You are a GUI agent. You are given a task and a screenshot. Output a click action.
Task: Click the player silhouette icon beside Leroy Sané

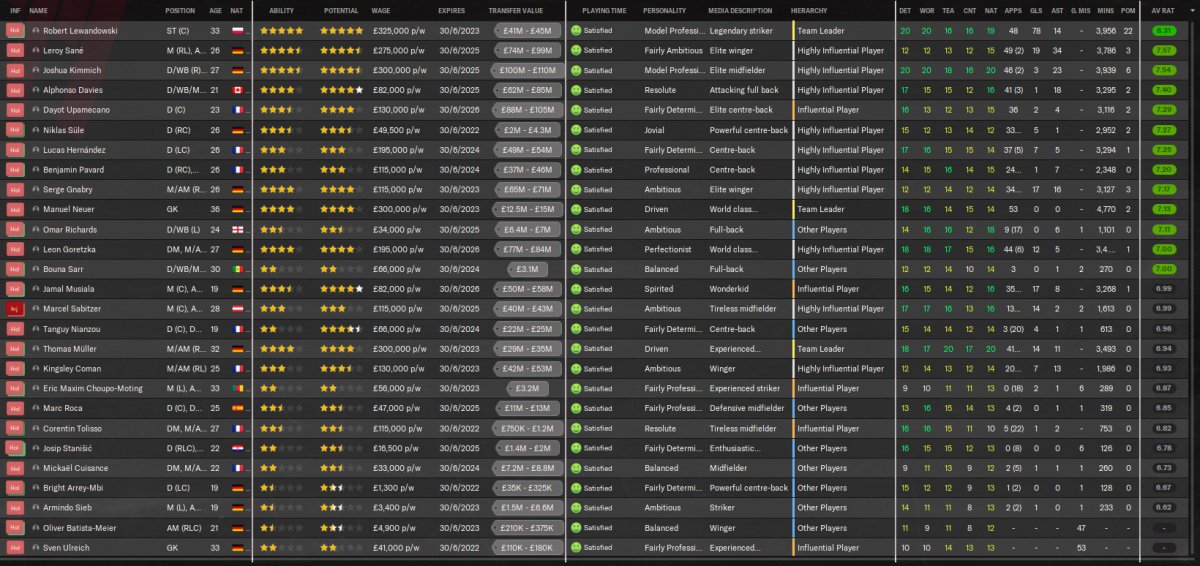(36, 51)
